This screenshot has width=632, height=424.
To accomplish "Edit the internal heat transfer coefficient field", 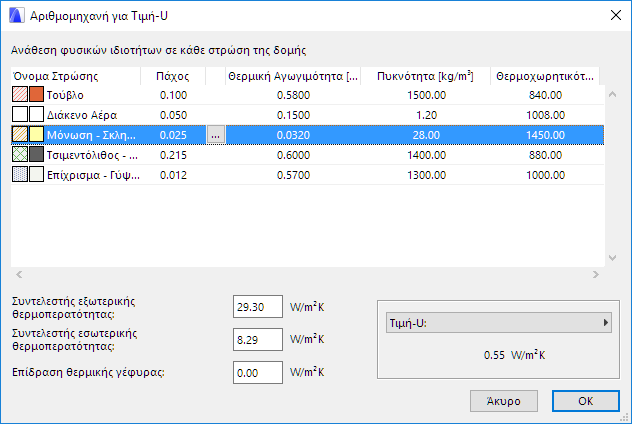I will click(257, 339).
